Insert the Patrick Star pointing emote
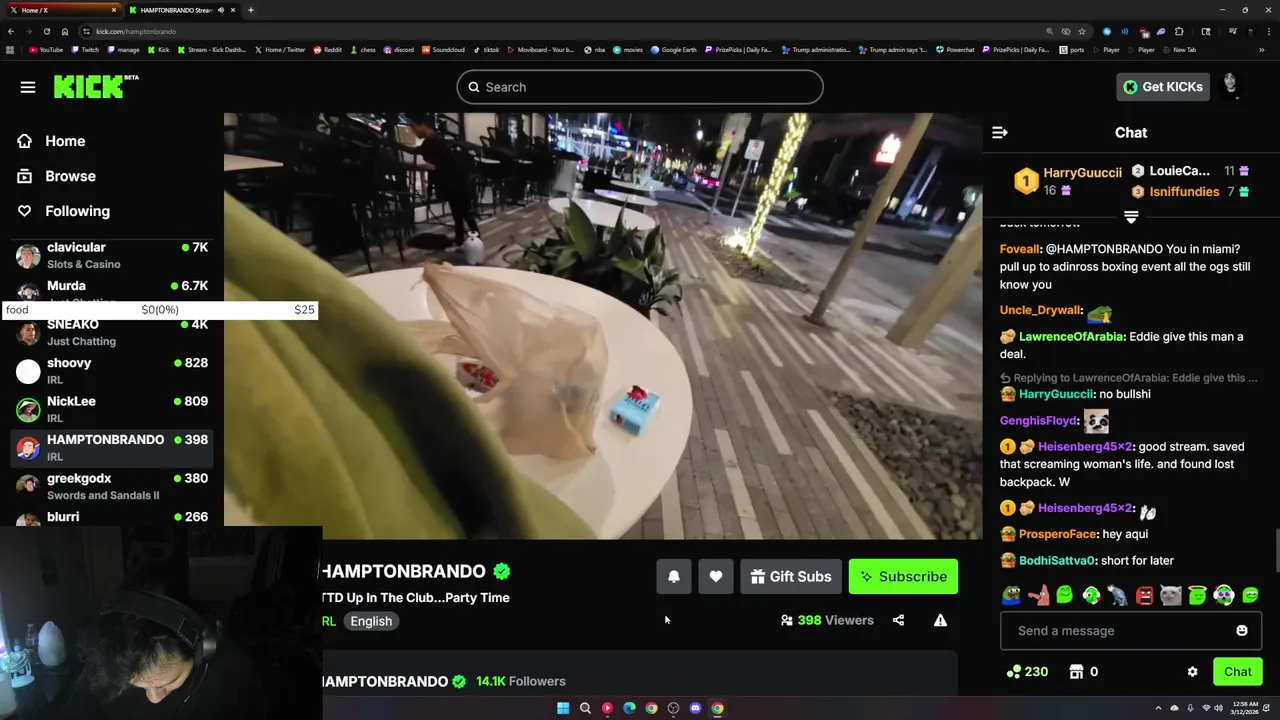The height and width of the screenshot is (720, 1280). tap(1038, 595)
